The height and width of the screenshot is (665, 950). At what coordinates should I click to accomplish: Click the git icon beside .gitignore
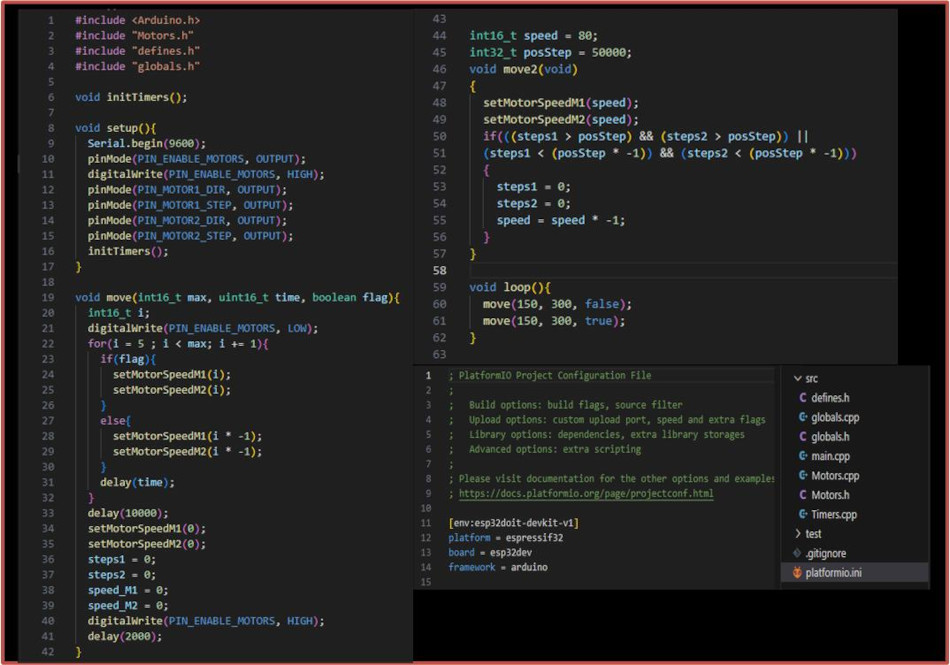click(797, 553)
